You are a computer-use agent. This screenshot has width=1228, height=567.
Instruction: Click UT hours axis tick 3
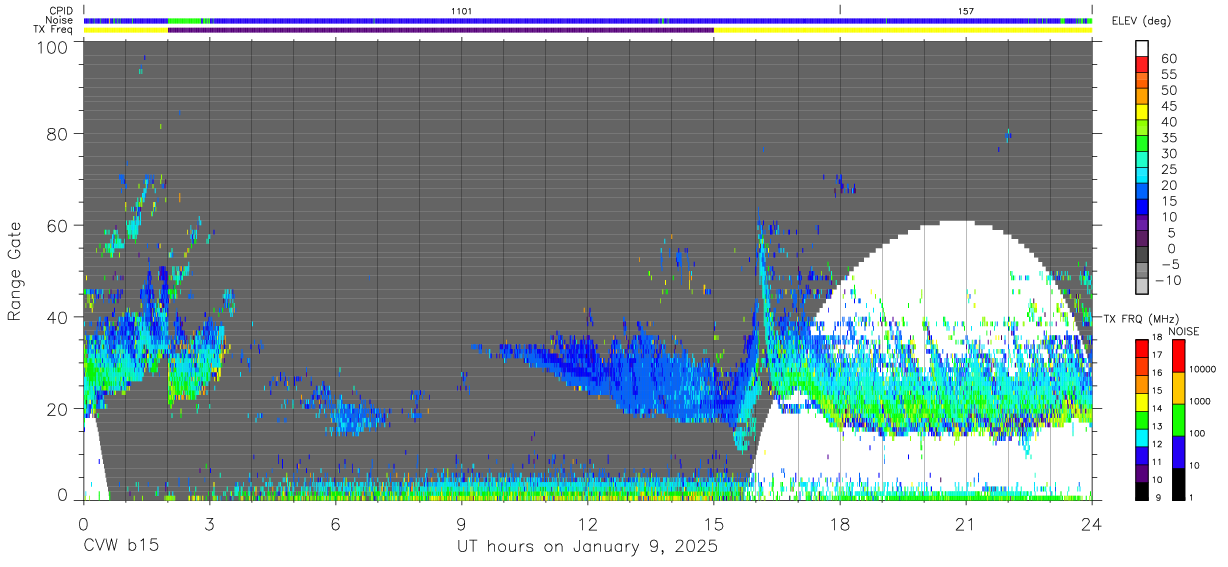[210, 523]
